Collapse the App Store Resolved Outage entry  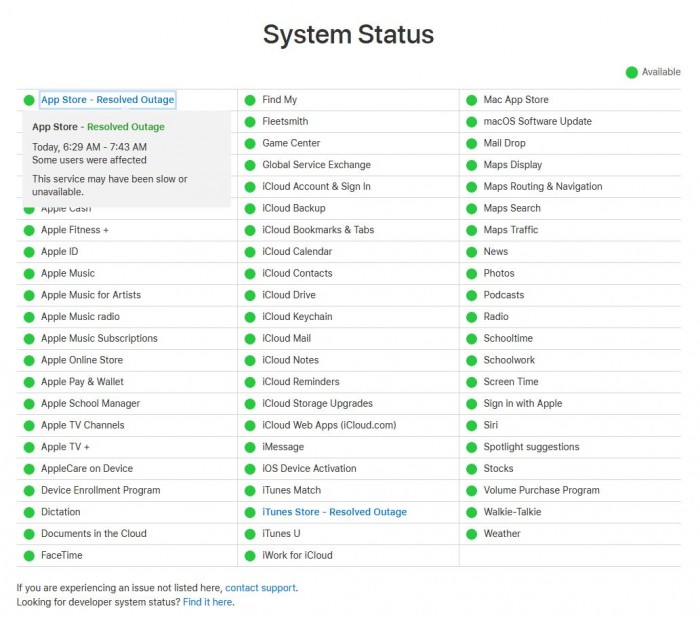(107, 100)
